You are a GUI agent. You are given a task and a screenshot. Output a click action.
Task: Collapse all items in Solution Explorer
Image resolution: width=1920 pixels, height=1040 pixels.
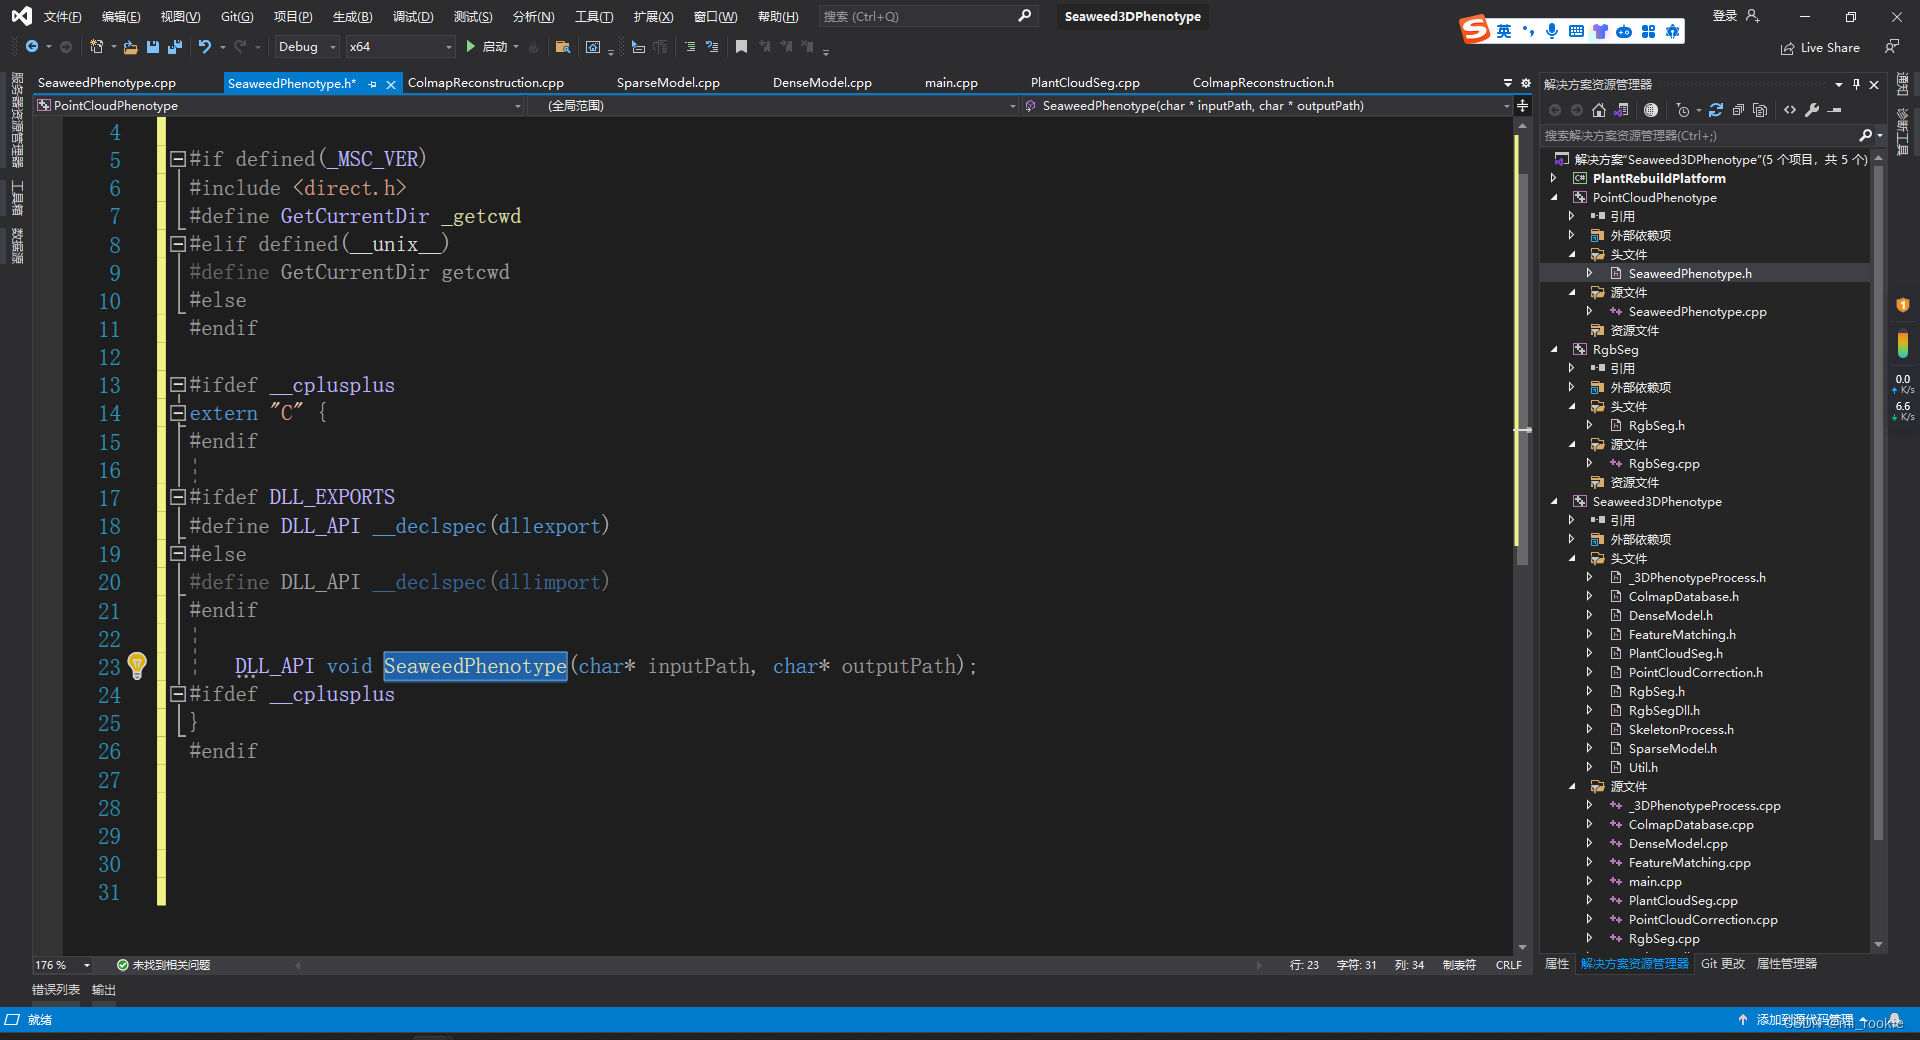pyautogui.click(x=1738, y=110)
